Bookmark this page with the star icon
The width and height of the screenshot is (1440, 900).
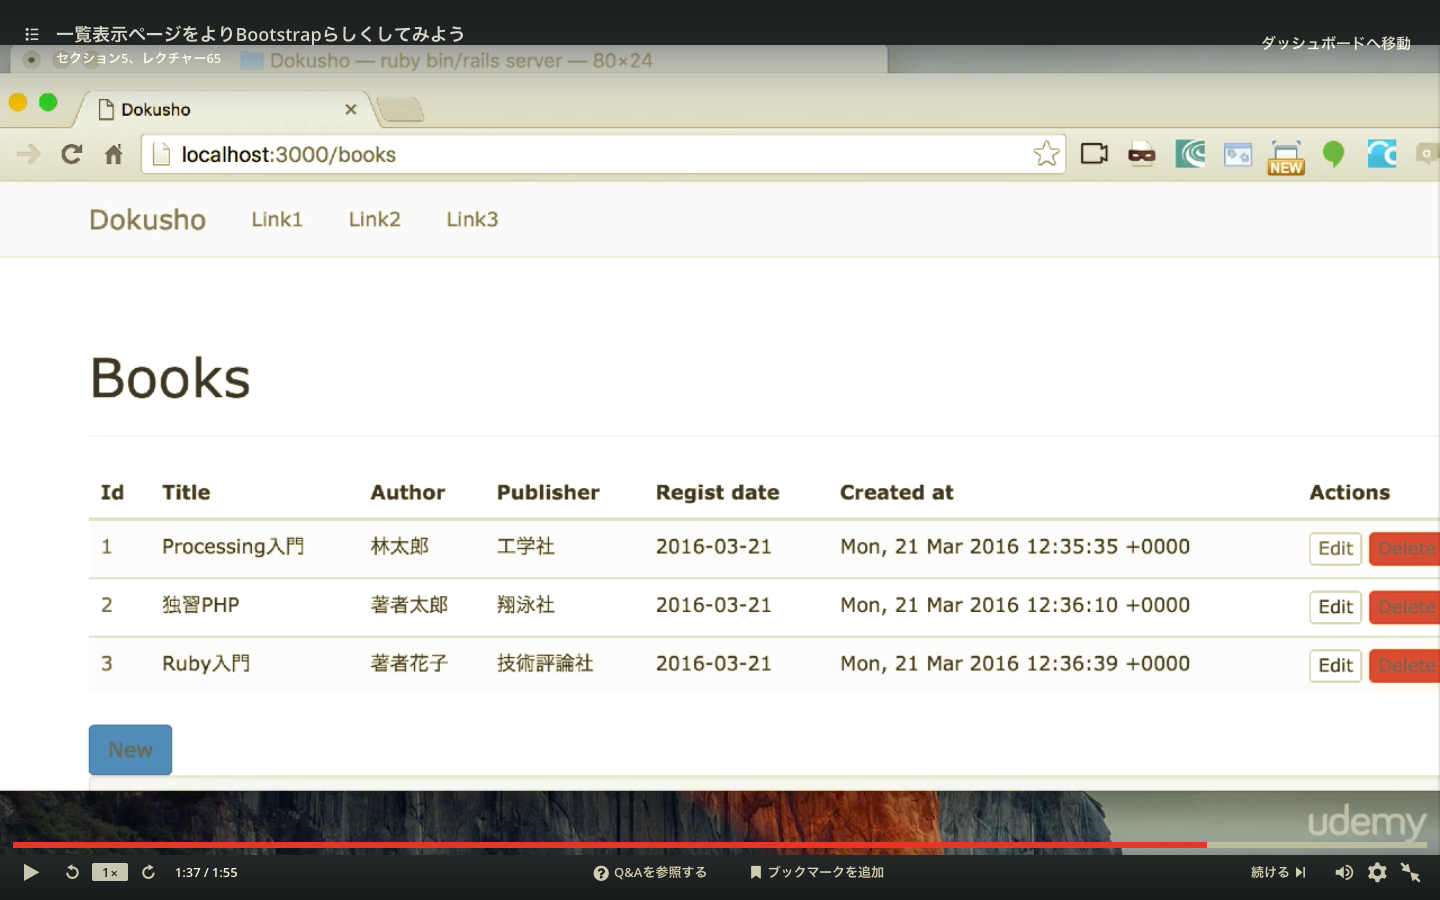(1046, 154)
